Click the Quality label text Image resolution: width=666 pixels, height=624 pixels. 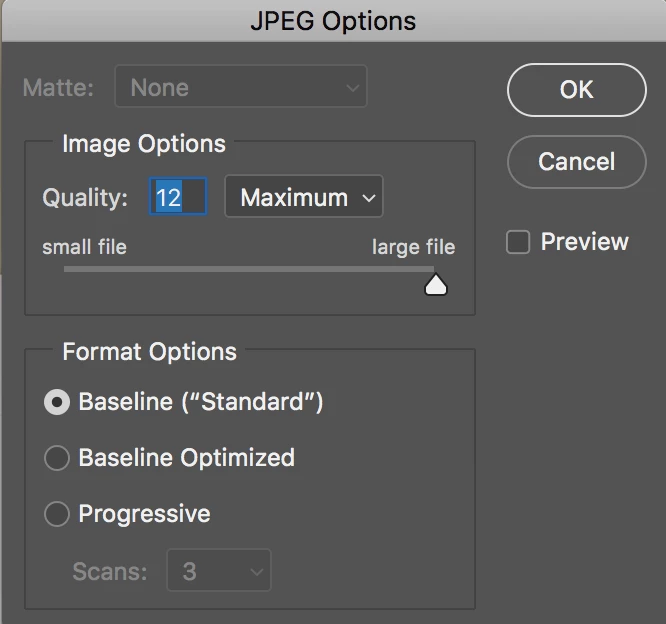(85, 198)
